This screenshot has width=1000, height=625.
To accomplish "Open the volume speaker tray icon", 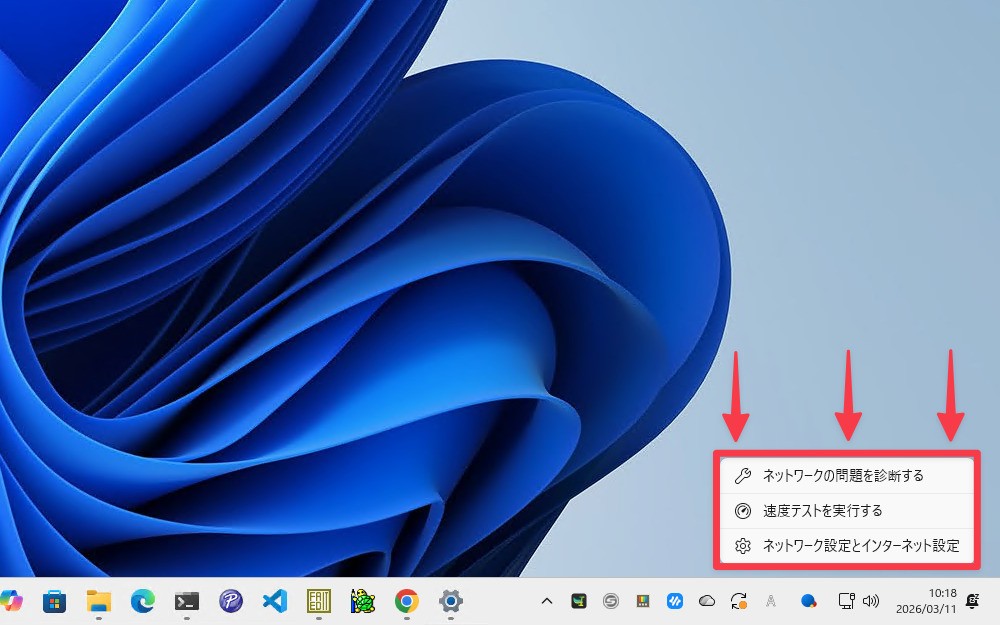I will (x=871, y=601).
